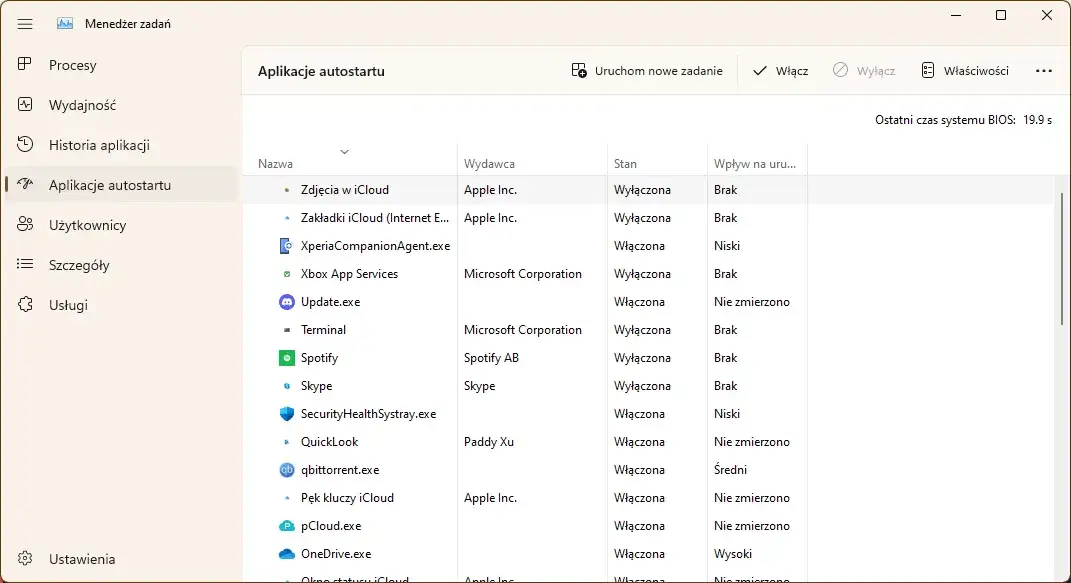Click the Task Manager app icon
Screen dimensions: 1071x583
tap(65, 24)
